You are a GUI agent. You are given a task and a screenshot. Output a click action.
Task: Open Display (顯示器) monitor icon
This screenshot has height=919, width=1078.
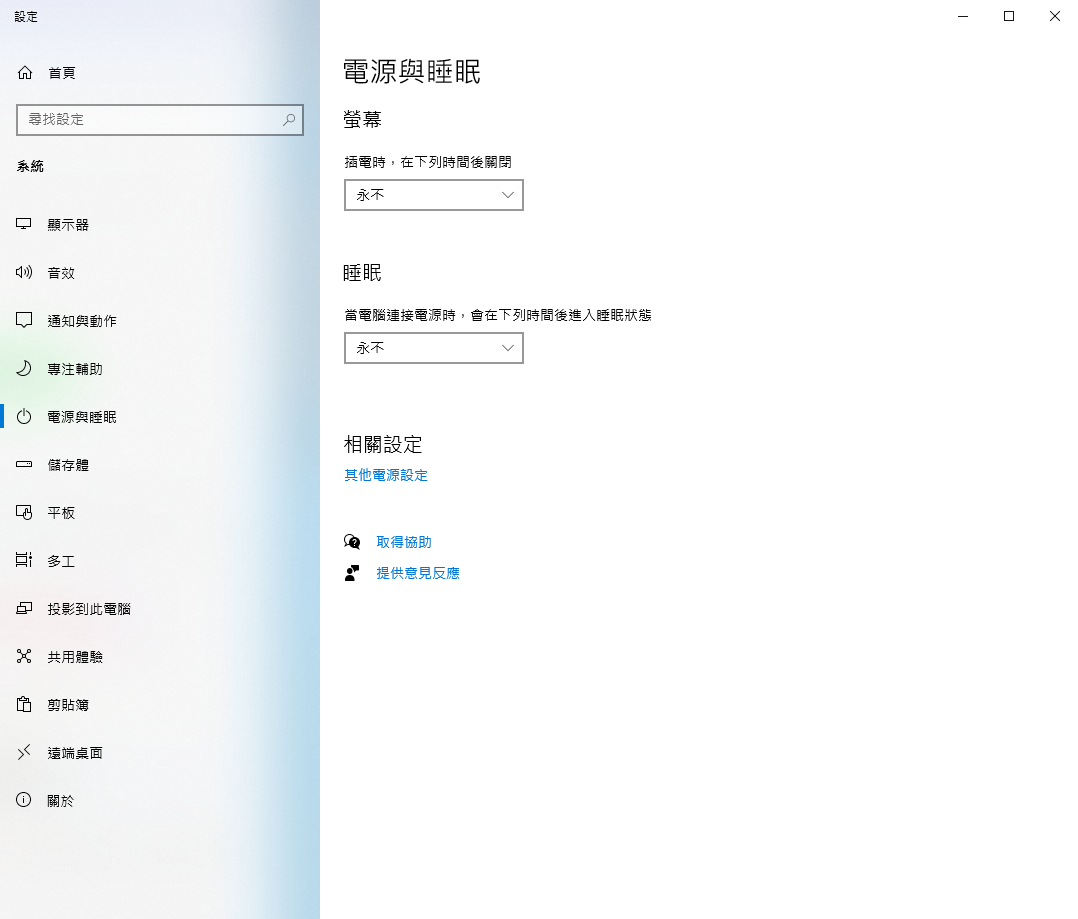[25, 225]
